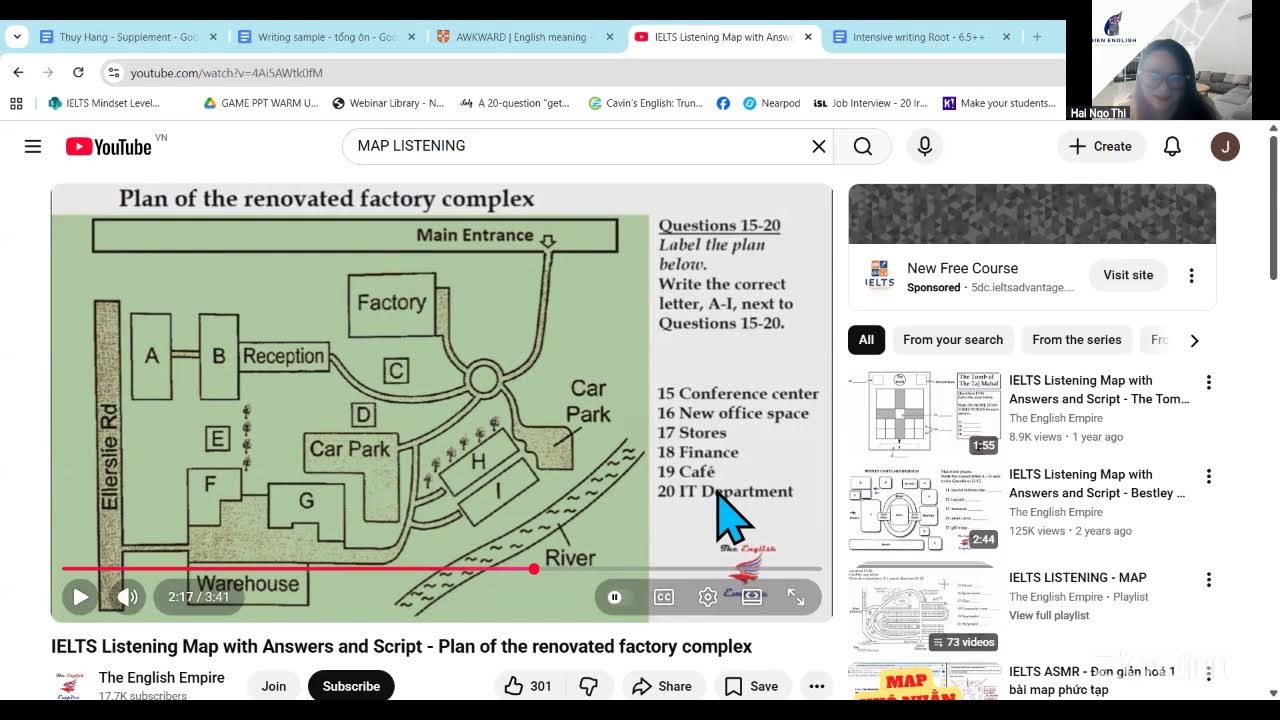The image size is (1280, 720).
Task: Click Visit site on the ad
Action: pyautogui.click(x=1128, y=275)
